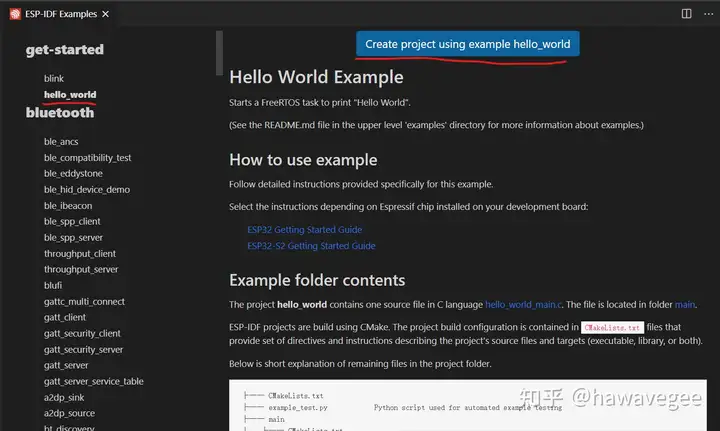Select the ESP-IDF Examples tab
The width and height of the screenshot is (720, 431).
(x=60, y=14)
